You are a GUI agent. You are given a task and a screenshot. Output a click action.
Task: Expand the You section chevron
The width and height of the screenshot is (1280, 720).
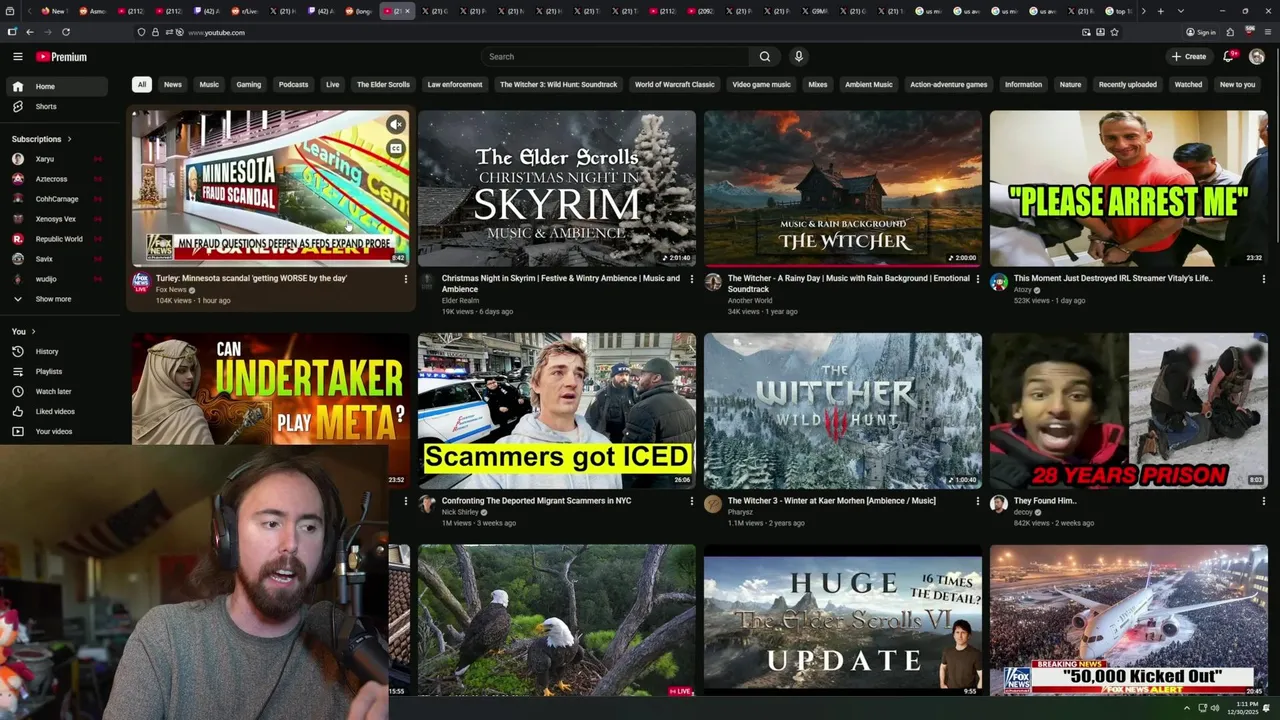pos(33,332)
